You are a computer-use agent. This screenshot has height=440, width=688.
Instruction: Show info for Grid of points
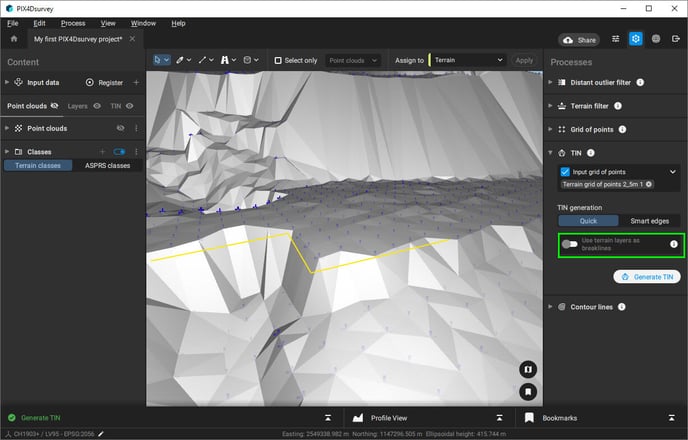click(622, 129)
